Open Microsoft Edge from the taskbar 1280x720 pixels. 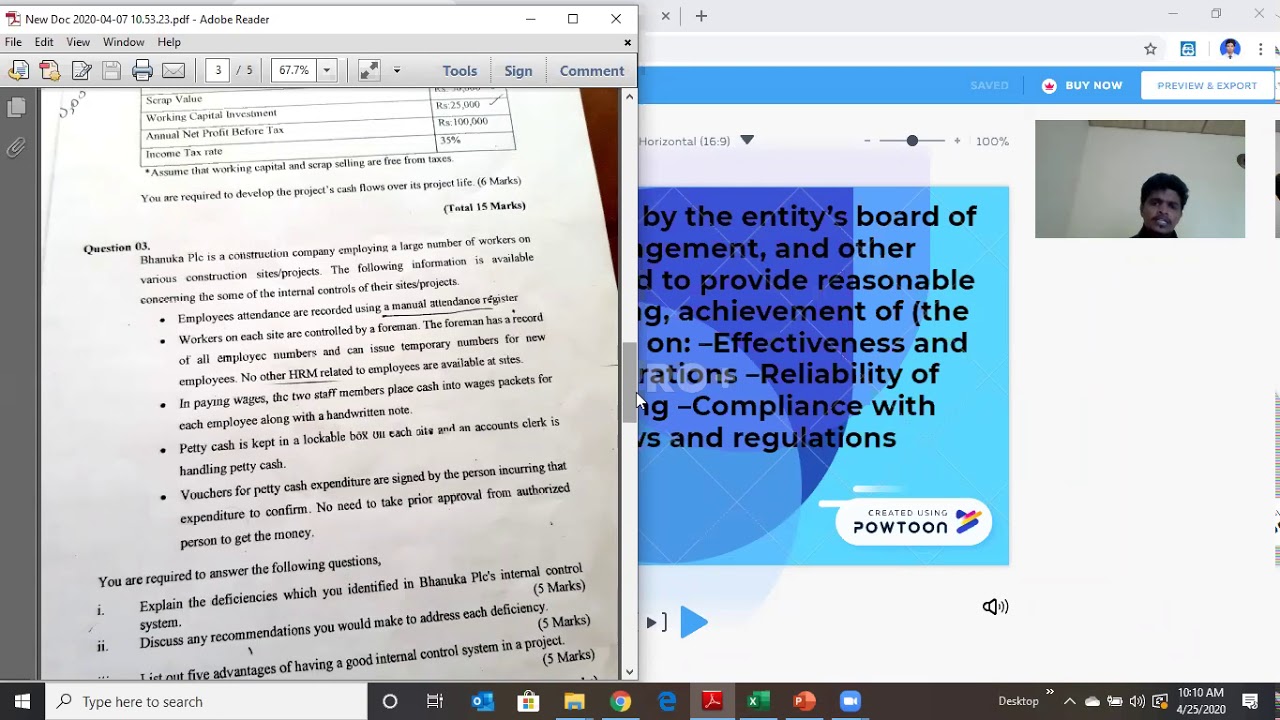667,701
